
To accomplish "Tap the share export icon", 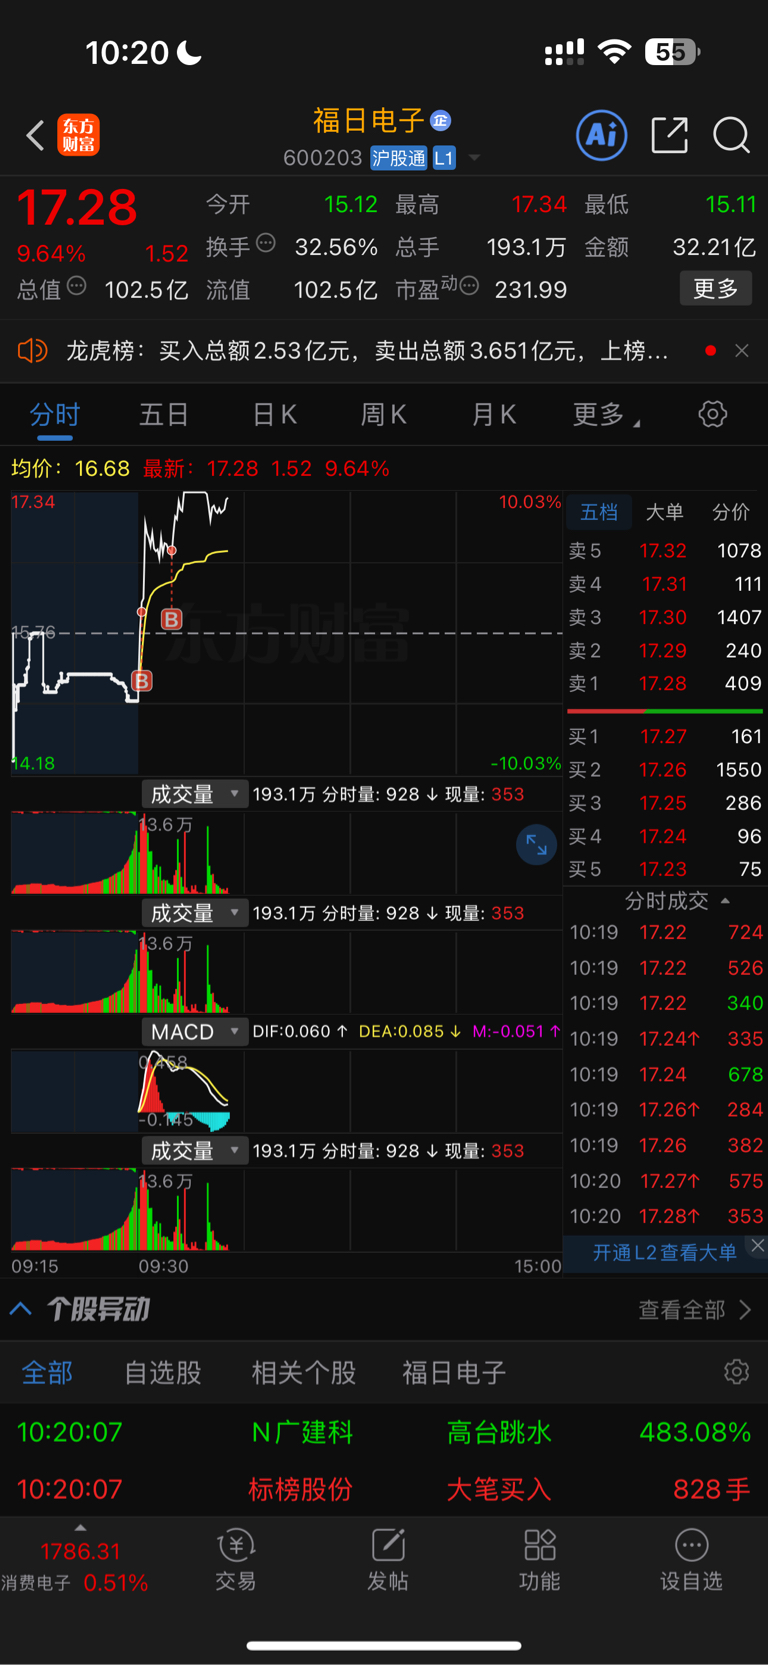I will tap(669, 135).
